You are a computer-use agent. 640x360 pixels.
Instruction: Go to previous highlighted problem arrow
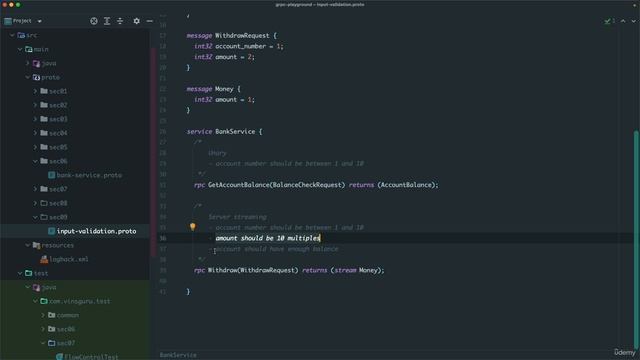623,21
